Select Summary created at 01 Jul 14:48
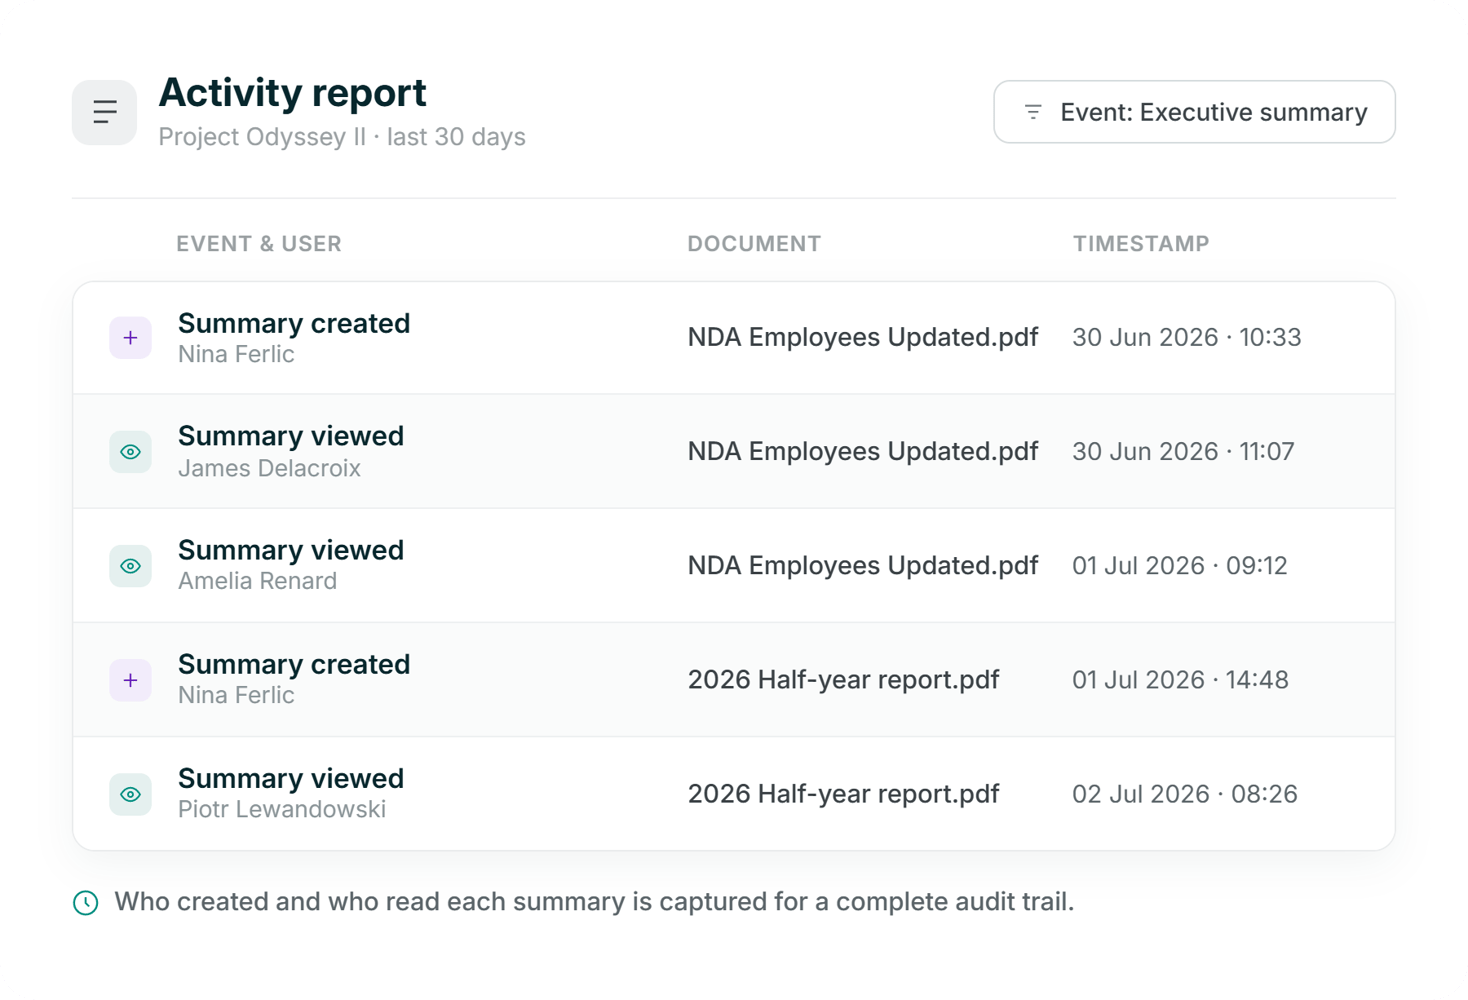Screen dimensions: 1468x1000 pyautogui.click(x=294, y=664)
